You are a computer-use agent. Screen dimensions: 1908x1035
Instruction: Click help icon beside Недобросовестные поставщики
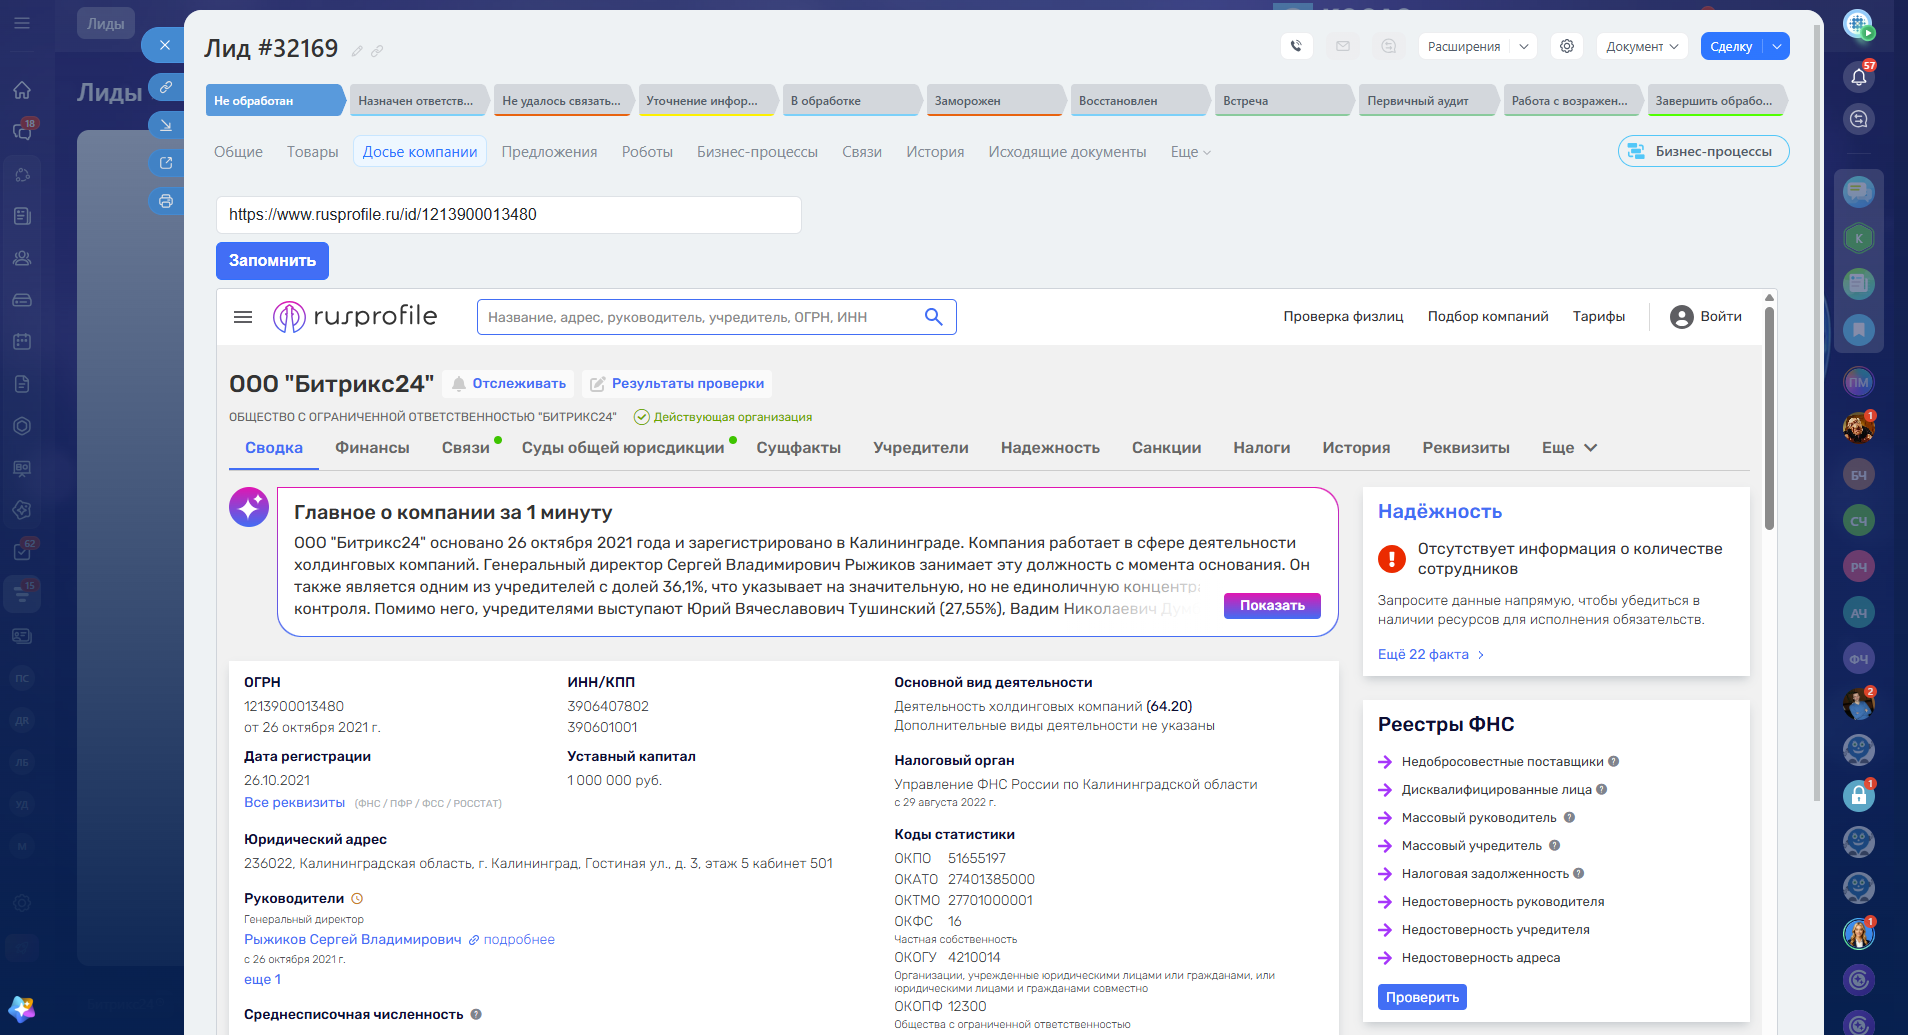(1614, 762)
